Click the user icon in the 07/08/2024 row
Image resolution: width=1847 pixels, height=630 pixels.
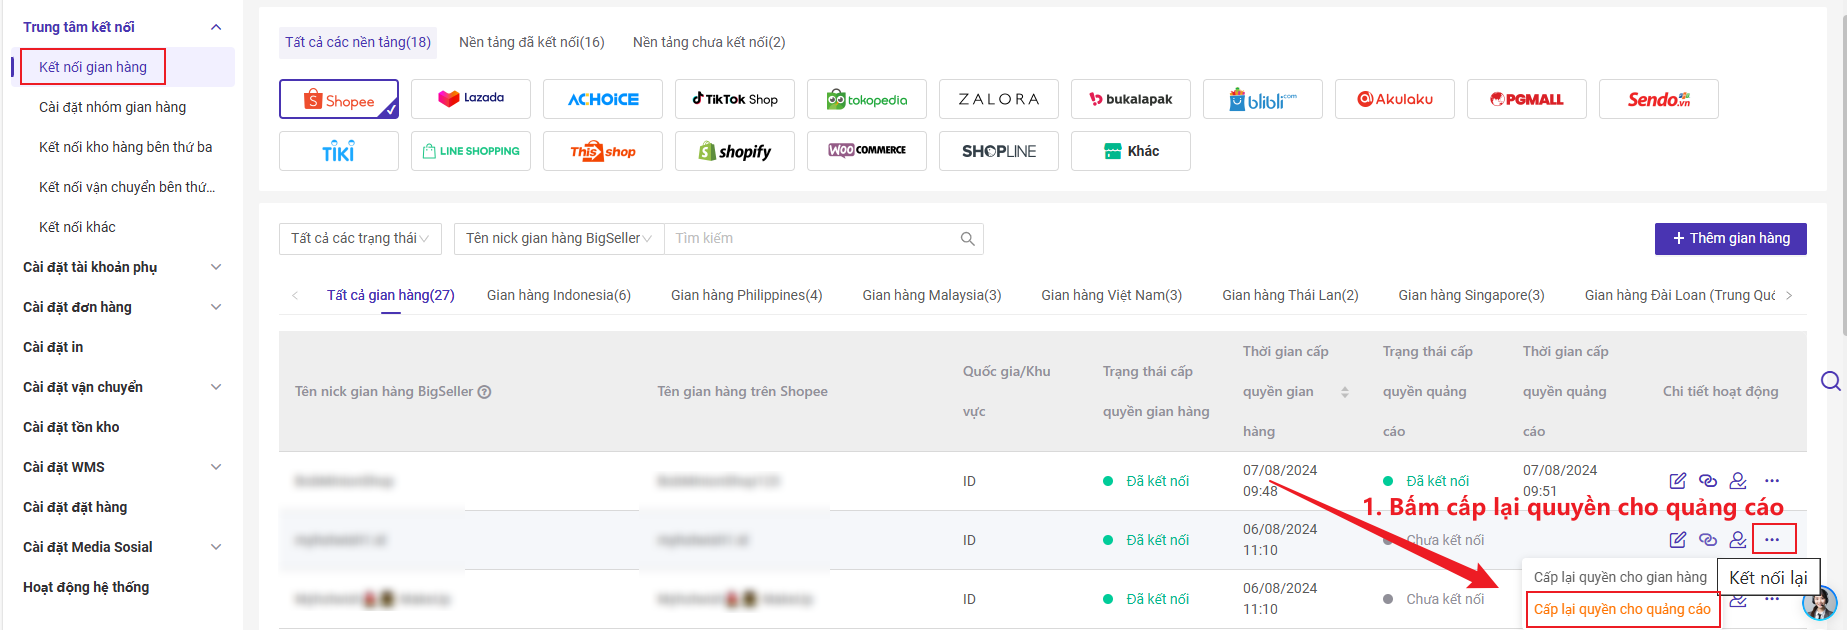click(1738, 481)
